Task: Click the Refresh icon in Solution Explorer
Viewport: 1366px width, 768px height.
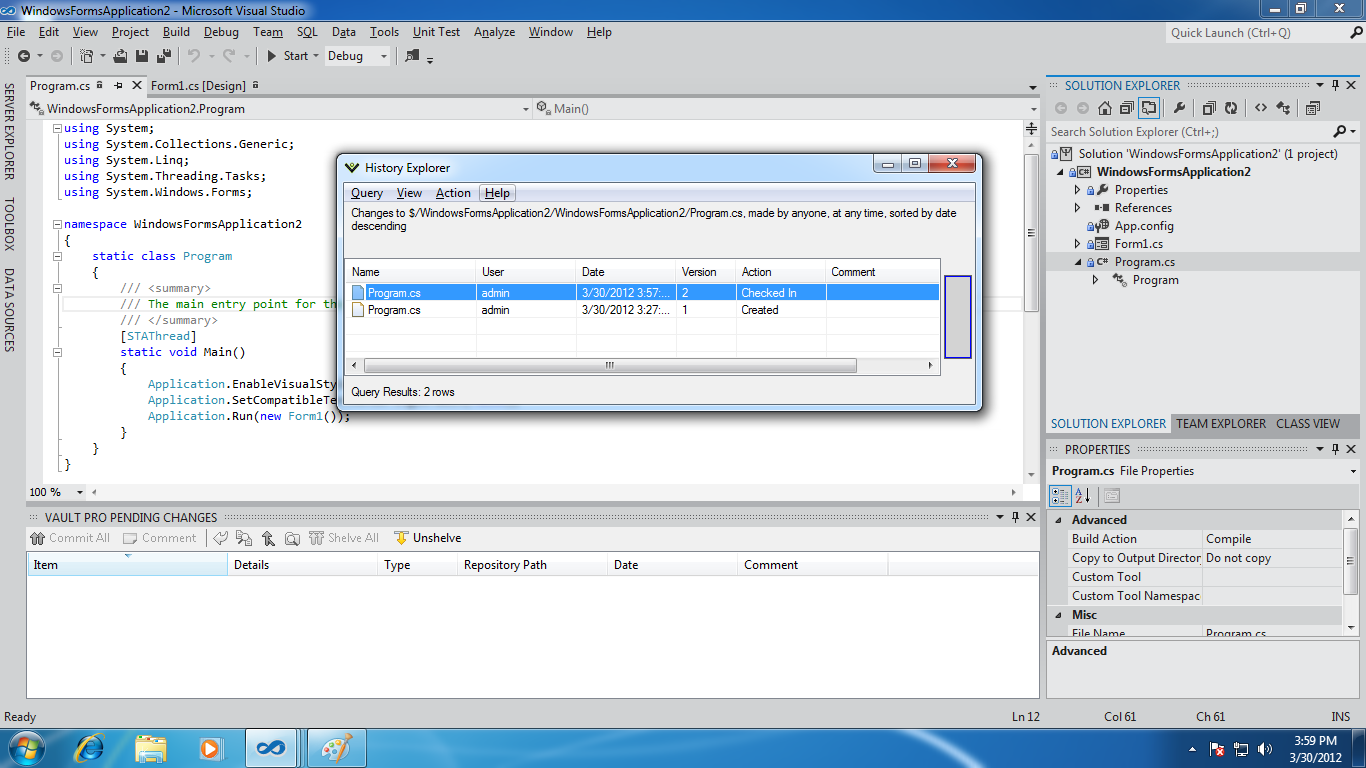Action: click(1231, 108)
